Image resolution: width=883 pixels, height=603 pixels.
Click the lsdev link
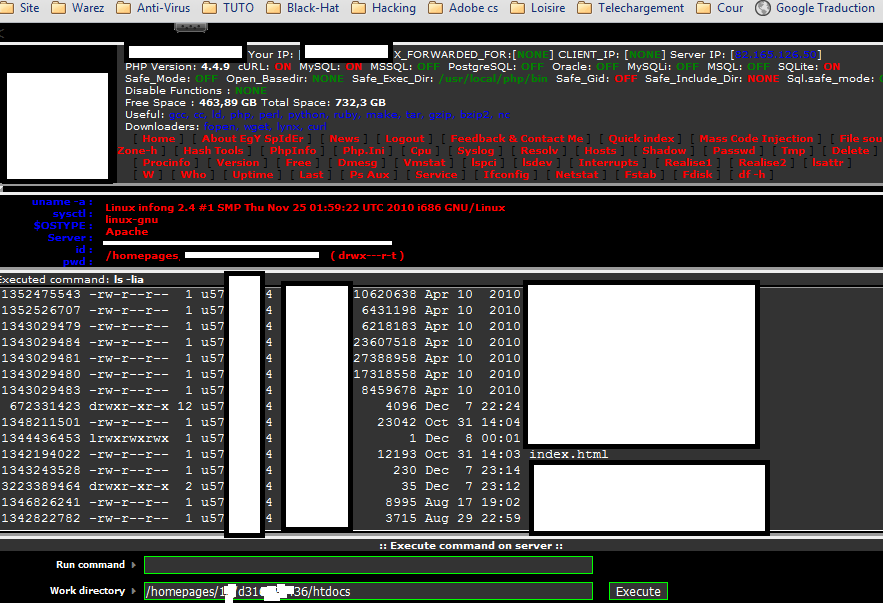[537, 162]
